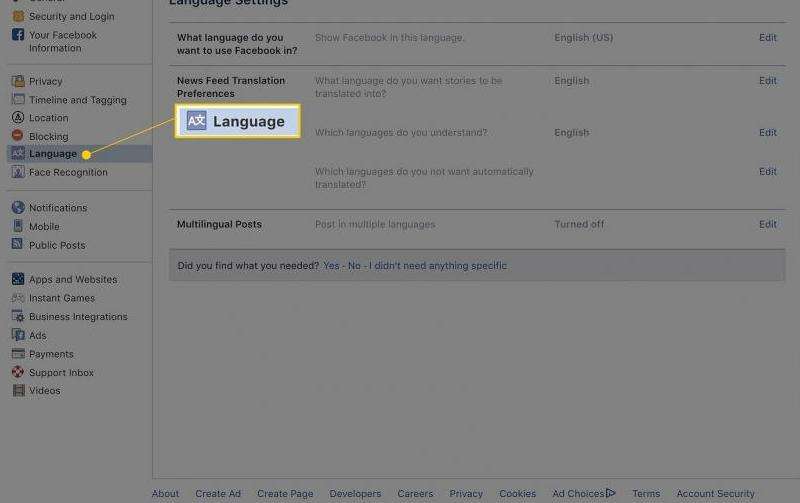
Task: Edit language stories are translated into
Action: [767, 81]
